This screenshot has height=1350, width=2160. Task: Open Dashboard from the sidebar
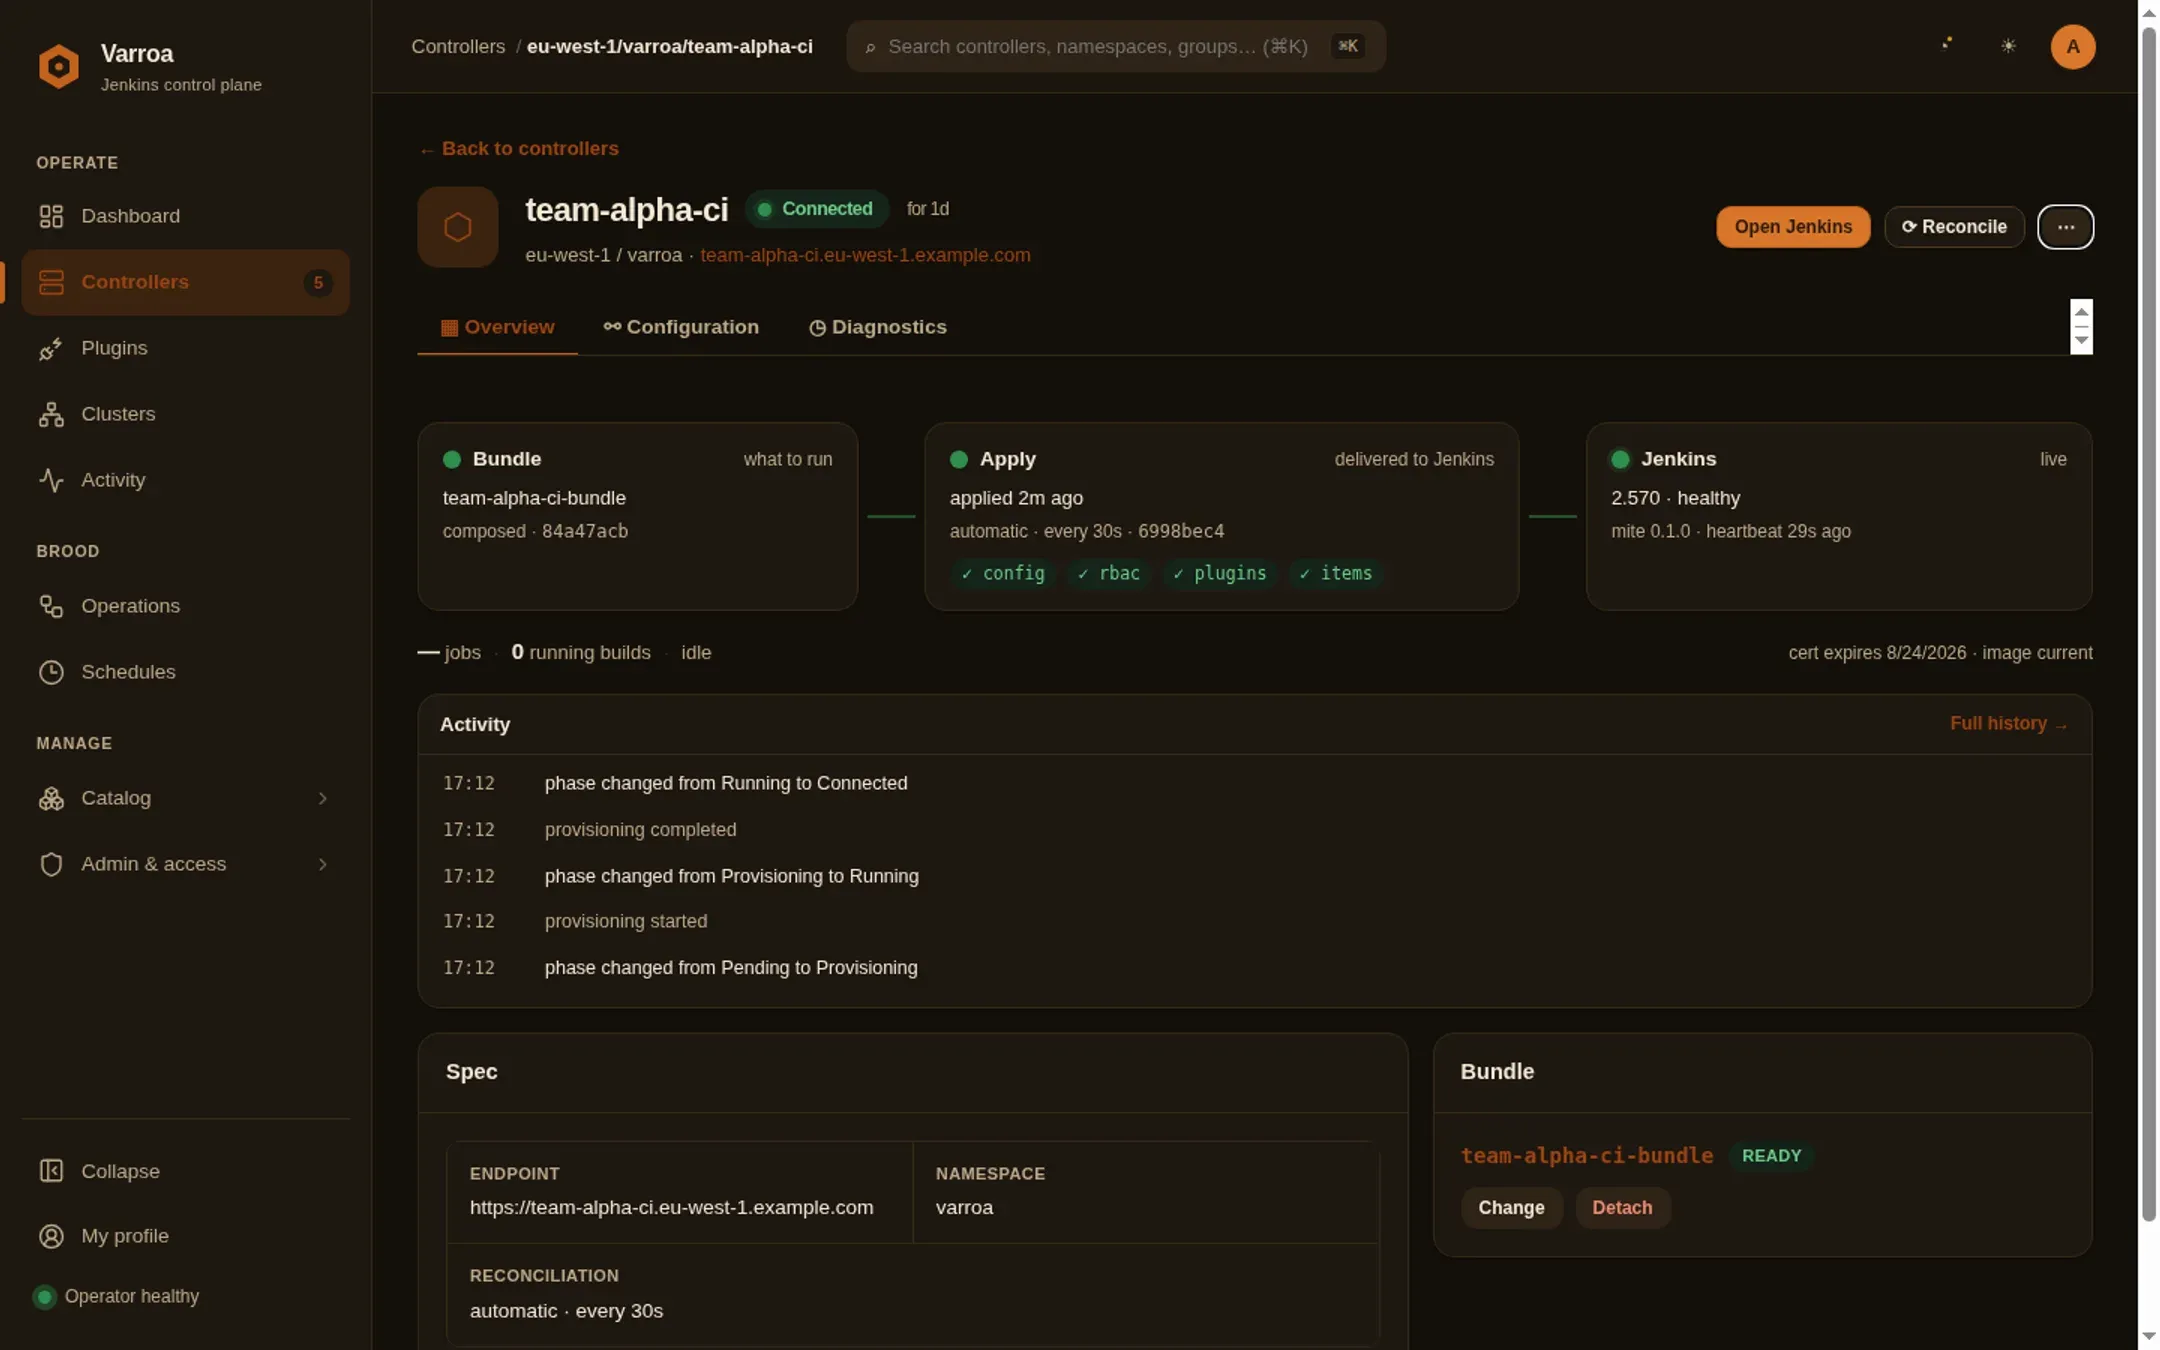pyautogui.click(x=185, y=216)
